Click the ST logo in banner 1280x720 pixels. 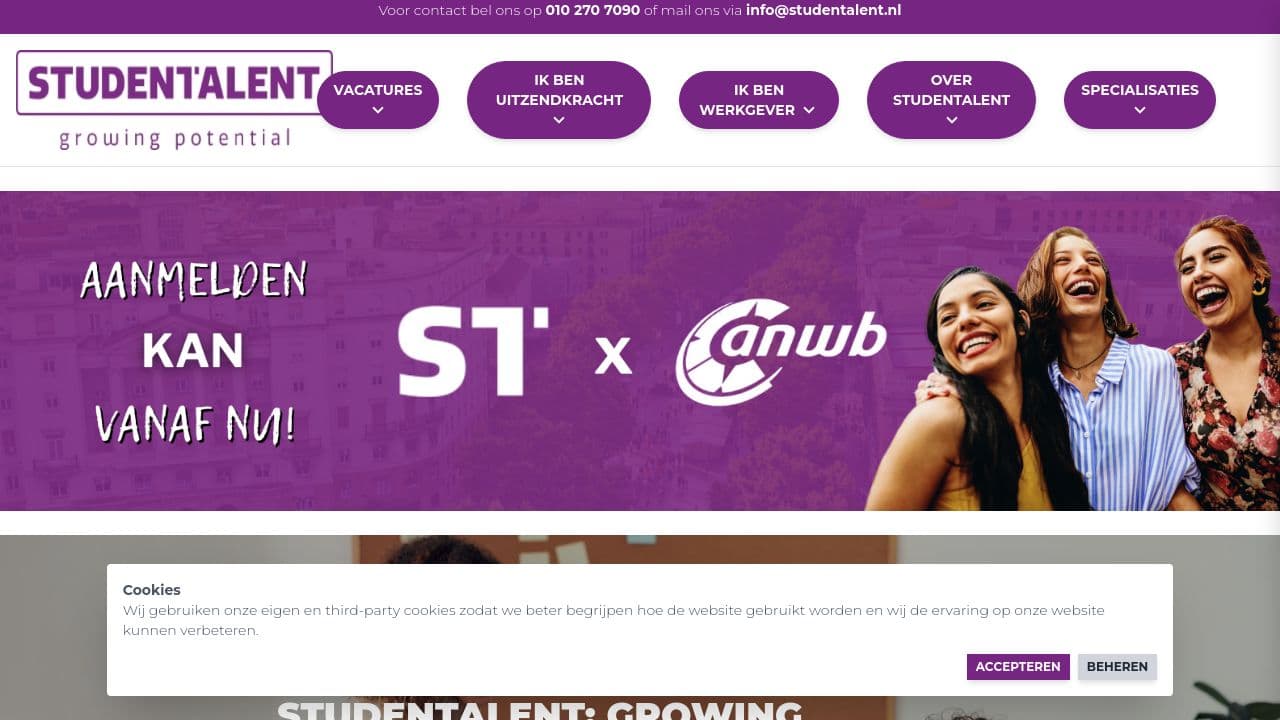pos(474,352)
